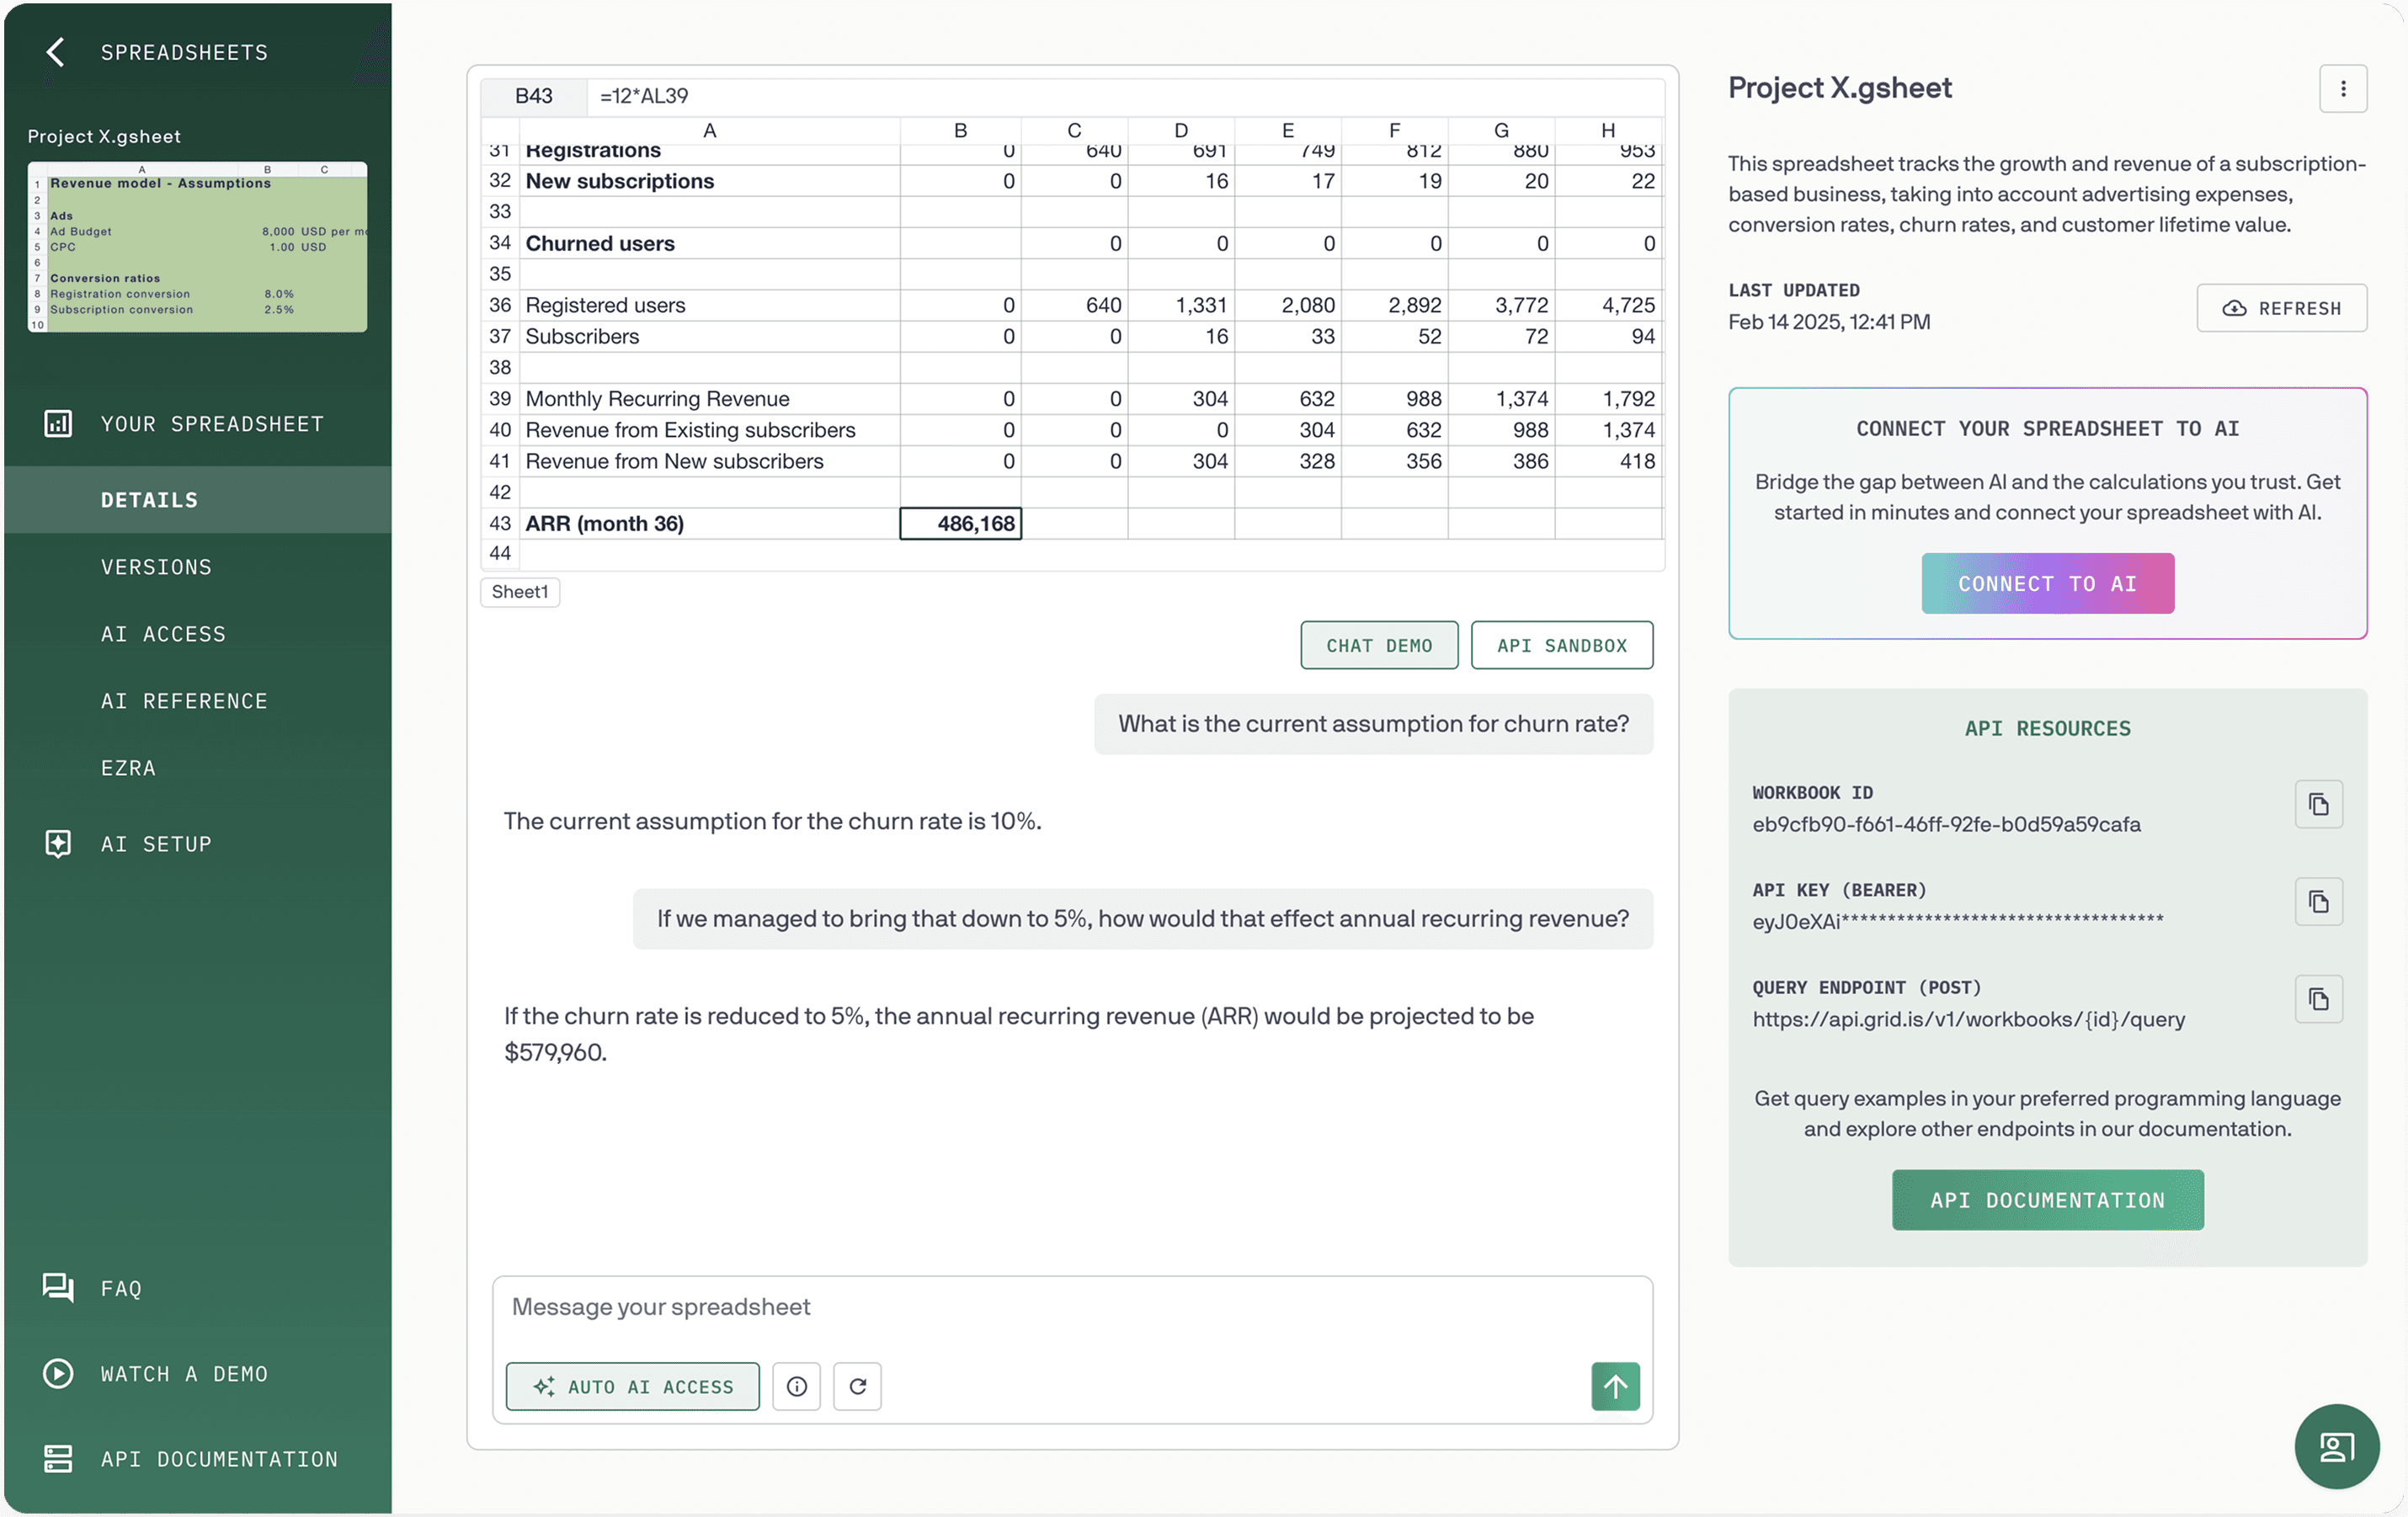
Task: Open AI Setup in sidebar
Action: (156, 844)
